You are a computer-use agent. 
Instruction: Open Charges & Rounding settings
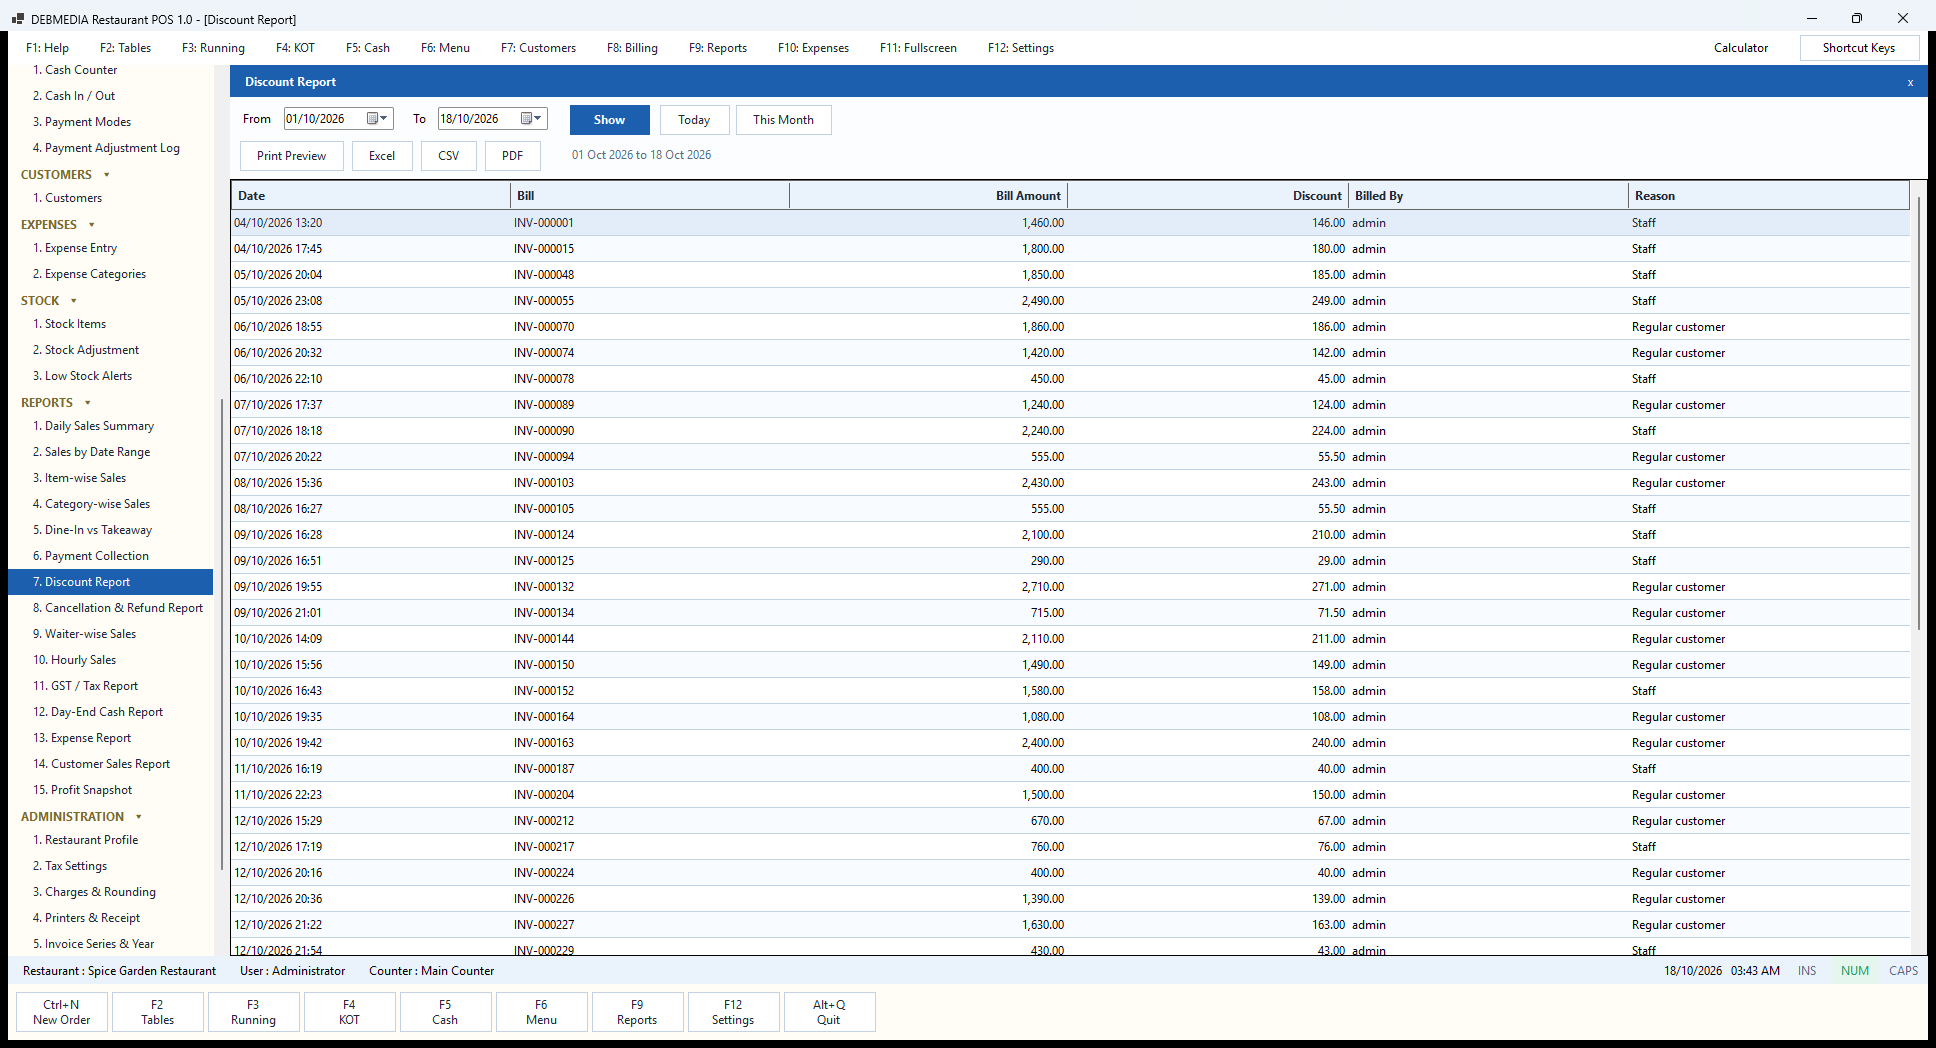click(94, 892)
